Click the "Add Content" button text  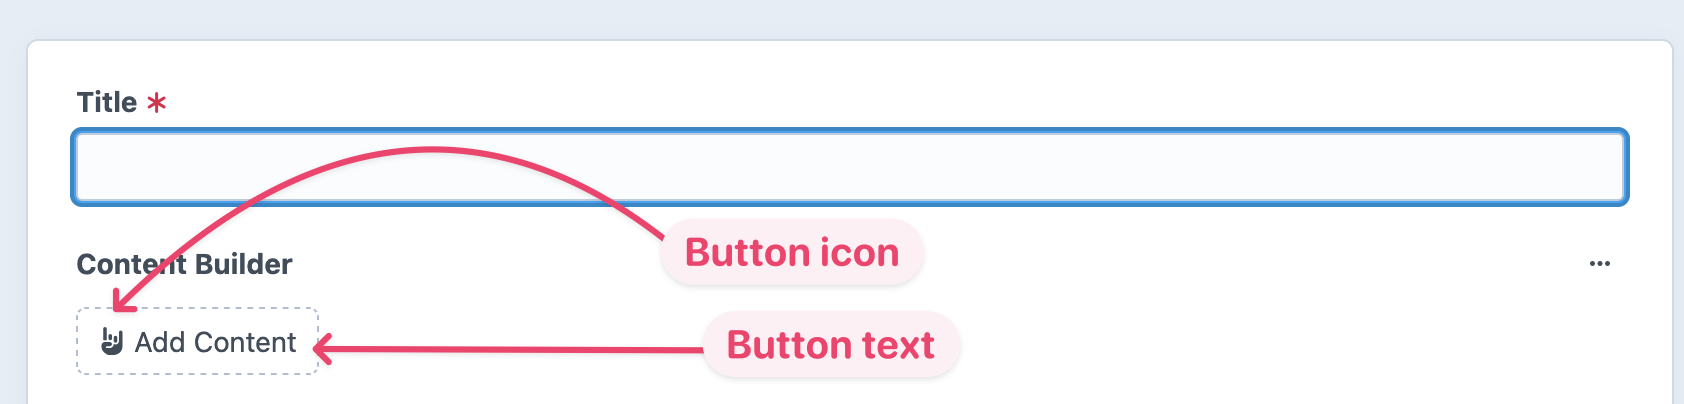tap(215, 342)
